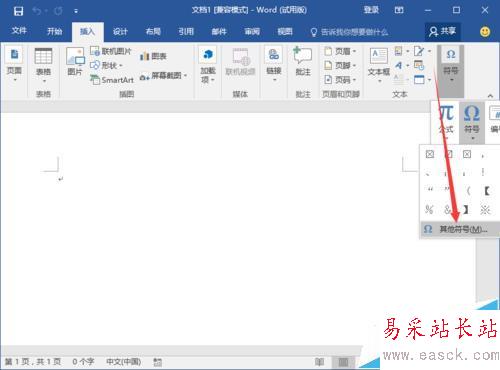Insert a SmartArt graphic

pos(112,80)
